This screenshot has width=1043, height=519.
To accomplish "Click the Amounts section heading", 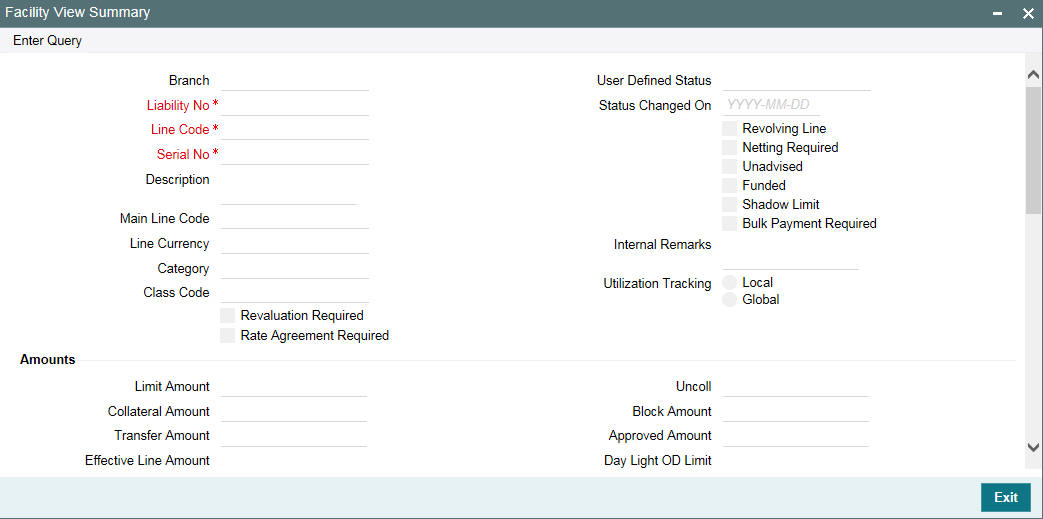I will [47, 360].
